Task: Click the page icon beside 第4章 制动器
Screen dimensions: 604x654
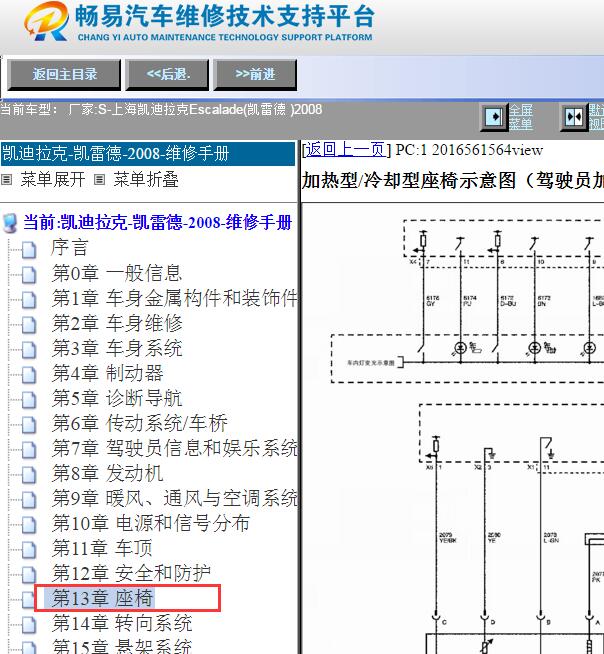Action: [x=29, y=375]
